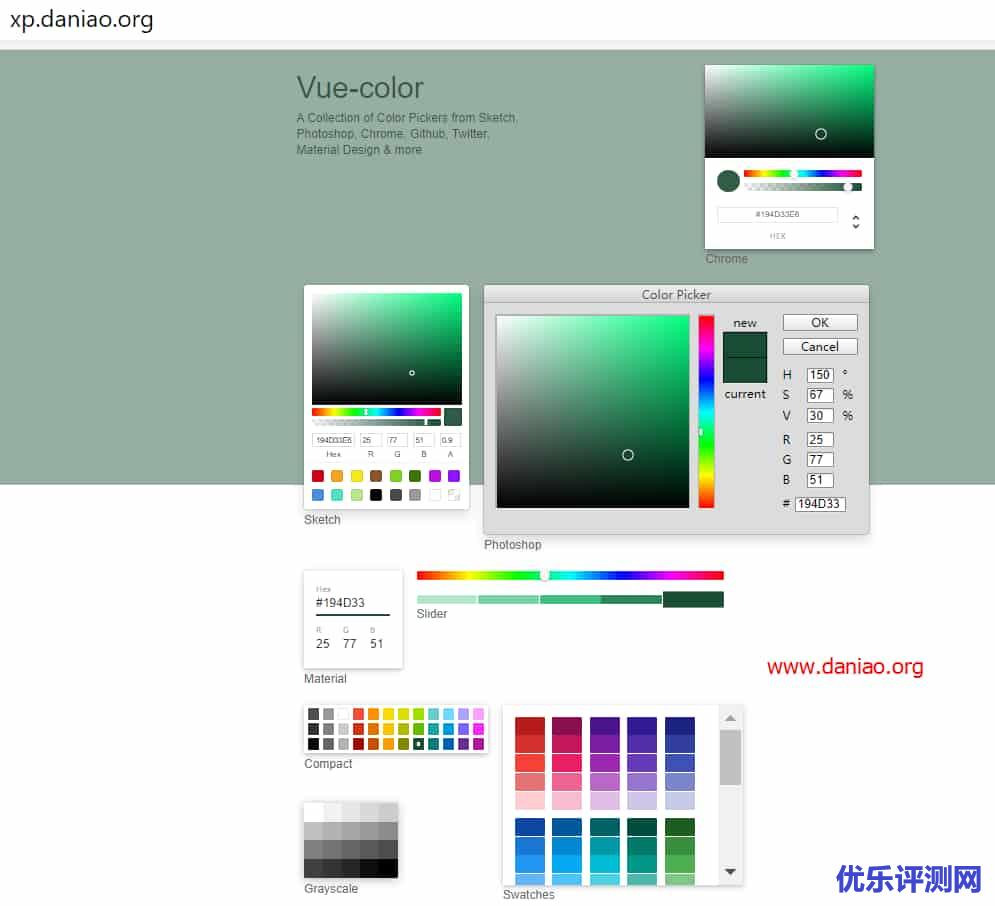The image size is (995, 906).
Task: Select teal preset swatch in Sketch picker
Action: (337, 495)
